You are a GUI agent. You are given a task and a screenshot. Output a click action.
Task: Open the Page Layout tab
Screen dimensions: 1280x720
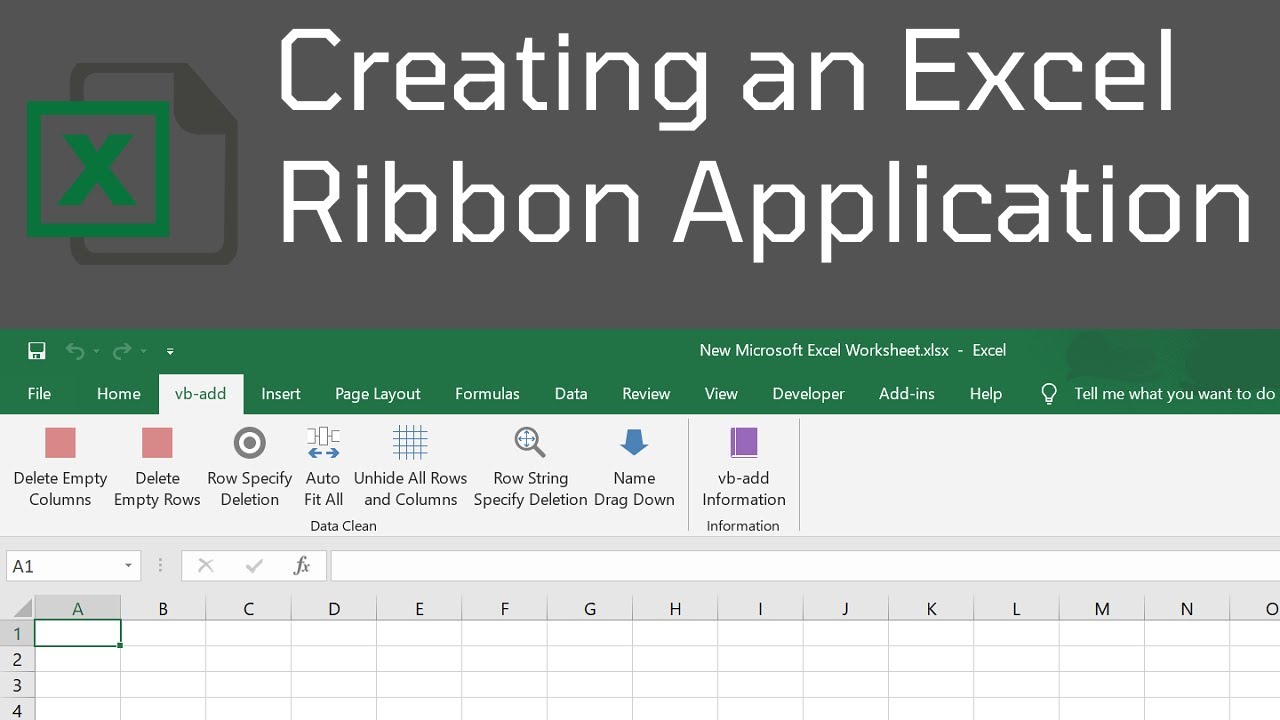point(378,394)
